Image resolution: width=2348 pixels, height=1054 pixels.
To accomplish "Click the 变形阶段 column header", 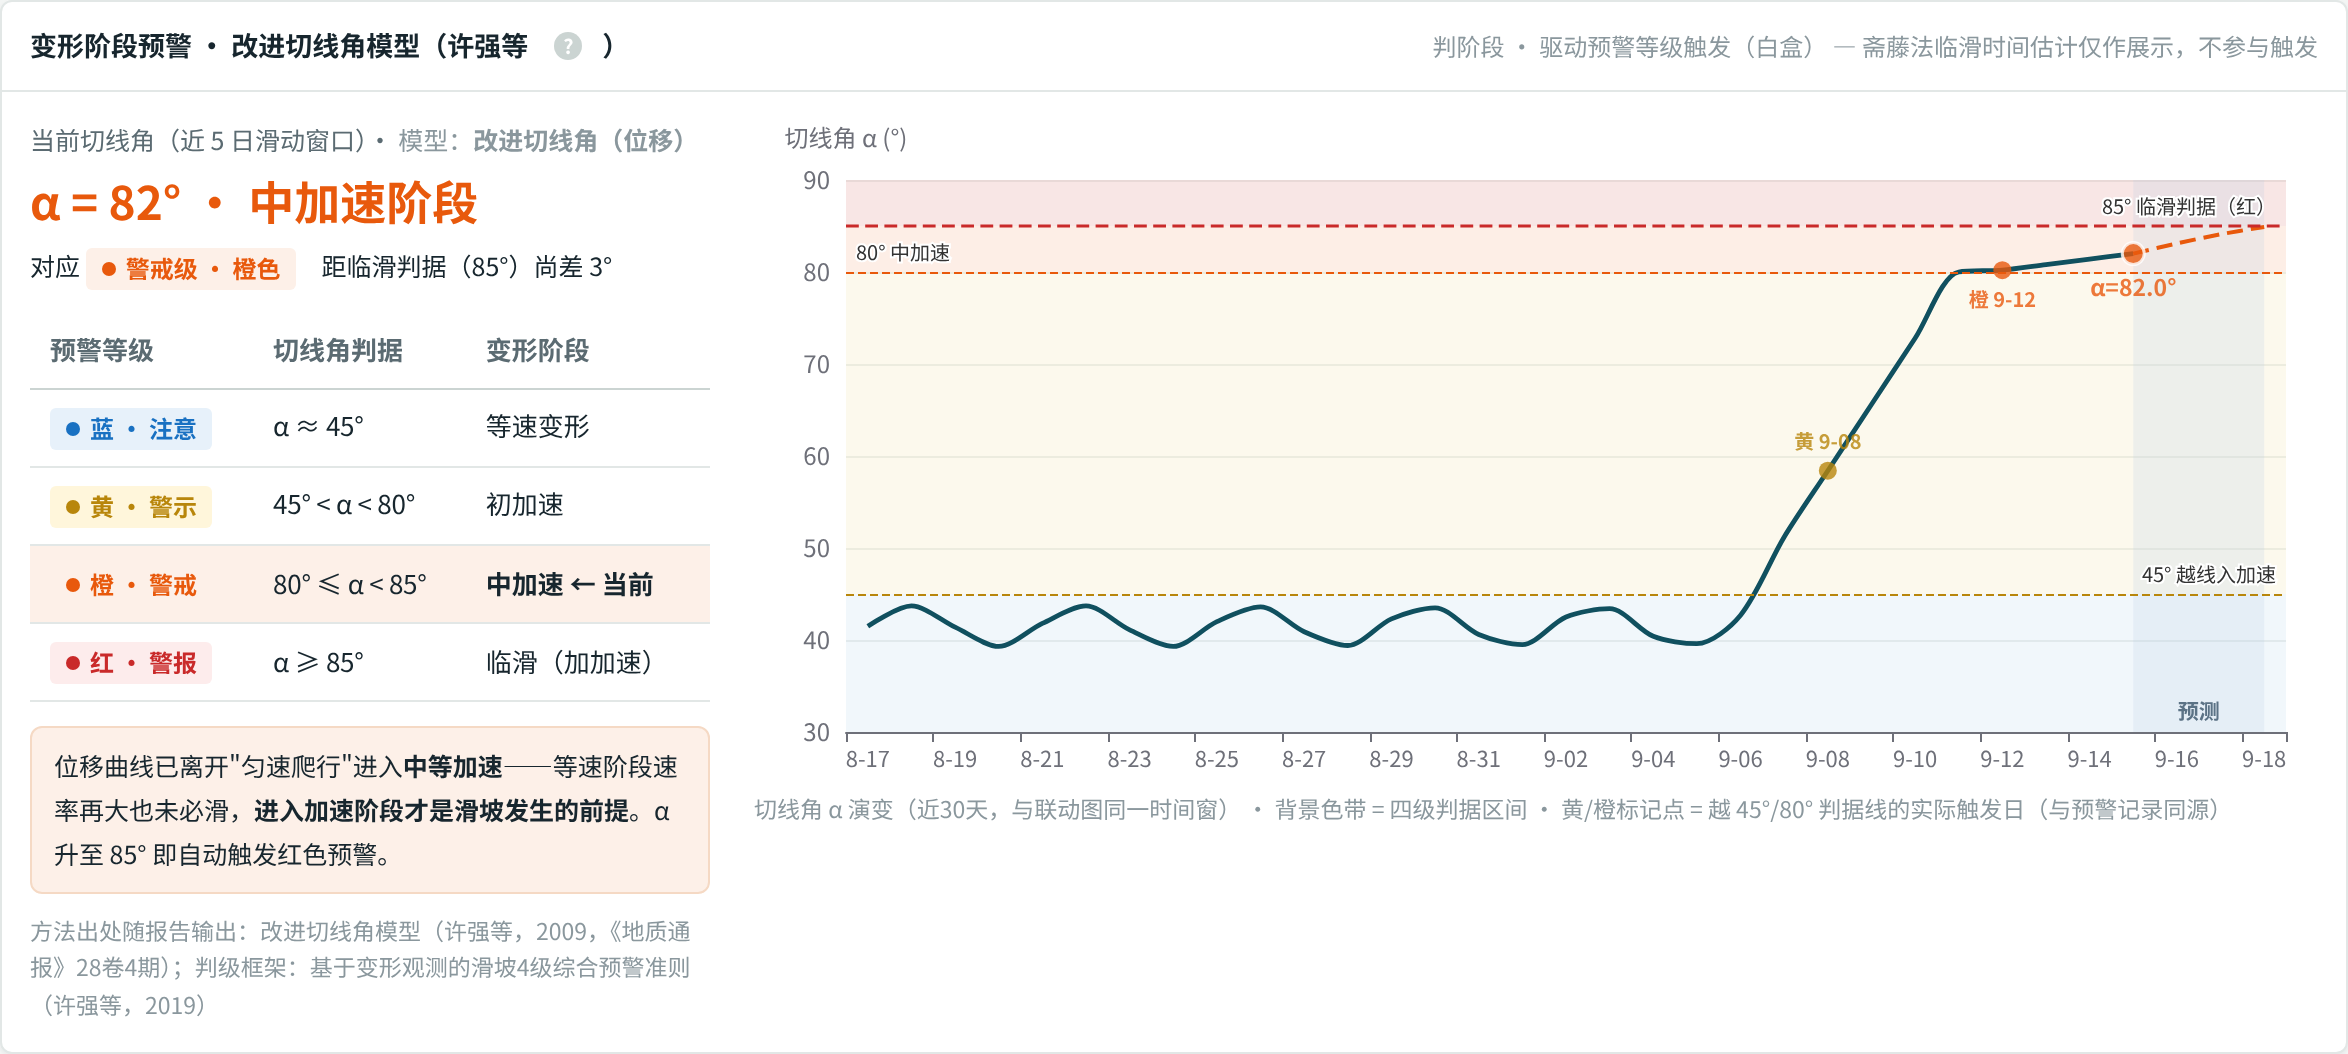I will click(x=538, y=351).
